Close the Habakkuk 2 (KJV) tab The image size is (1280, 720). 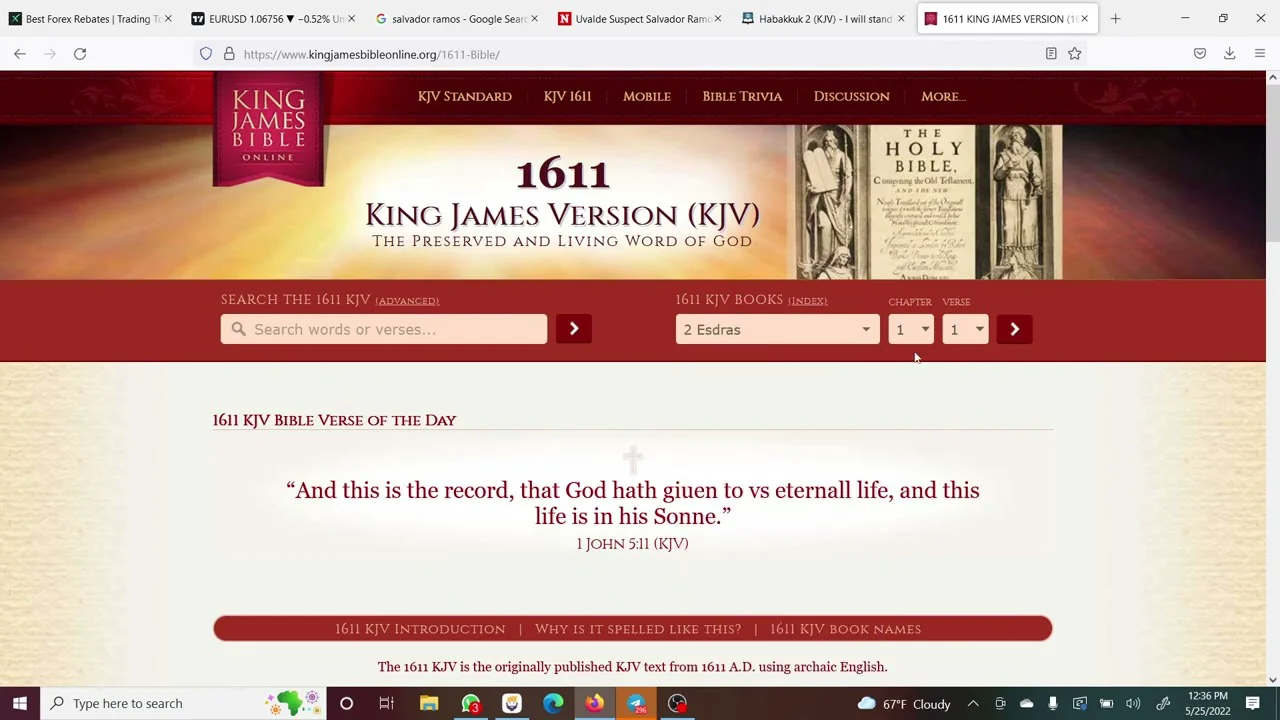[900, 18]
